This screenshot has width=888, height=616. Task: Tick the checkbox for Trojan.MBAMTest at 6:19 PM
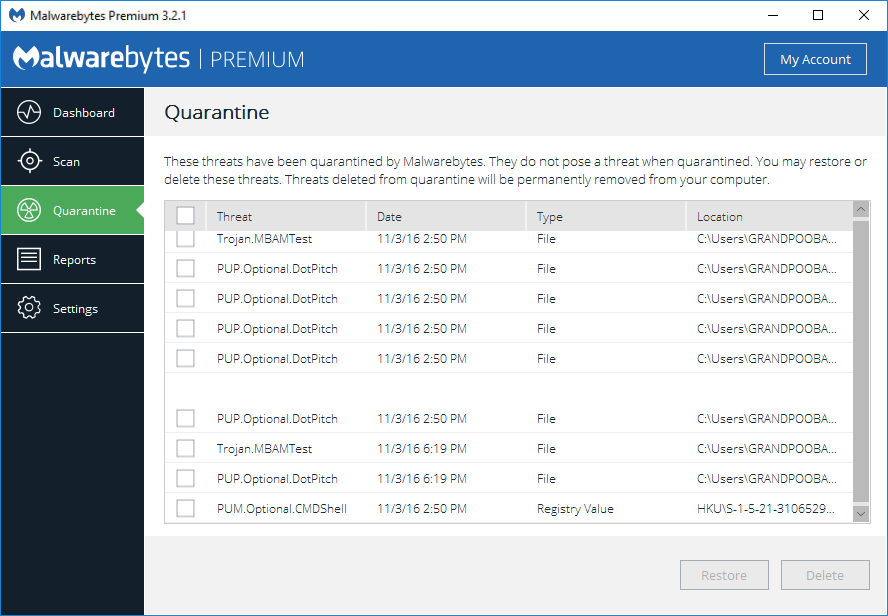click(x=185, y=448)
